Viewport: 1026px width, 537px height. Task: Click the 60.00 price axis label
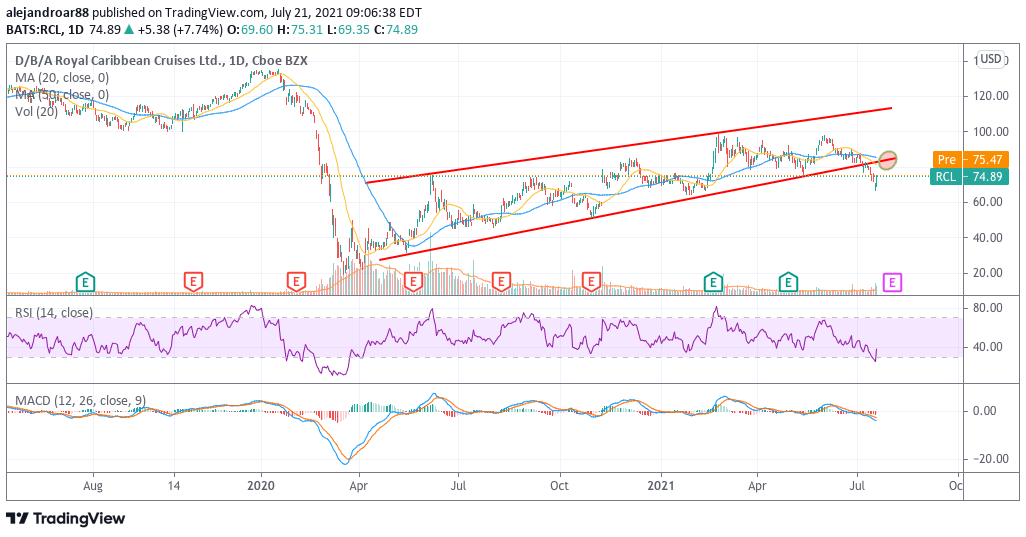pyautogui.click(x=987, y=202)
